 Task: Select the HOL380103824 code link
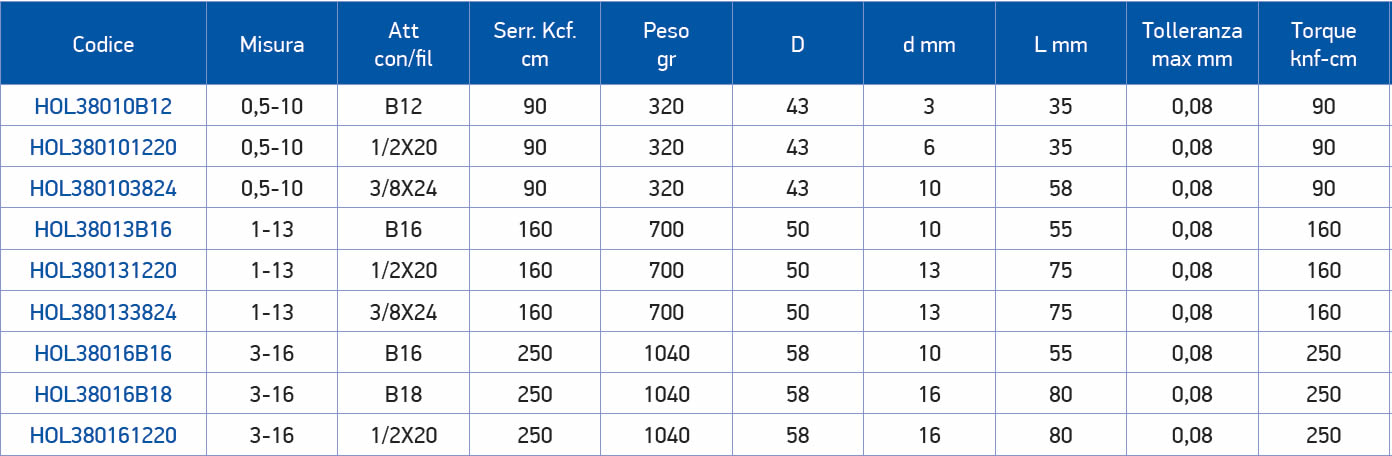point(103,189)
